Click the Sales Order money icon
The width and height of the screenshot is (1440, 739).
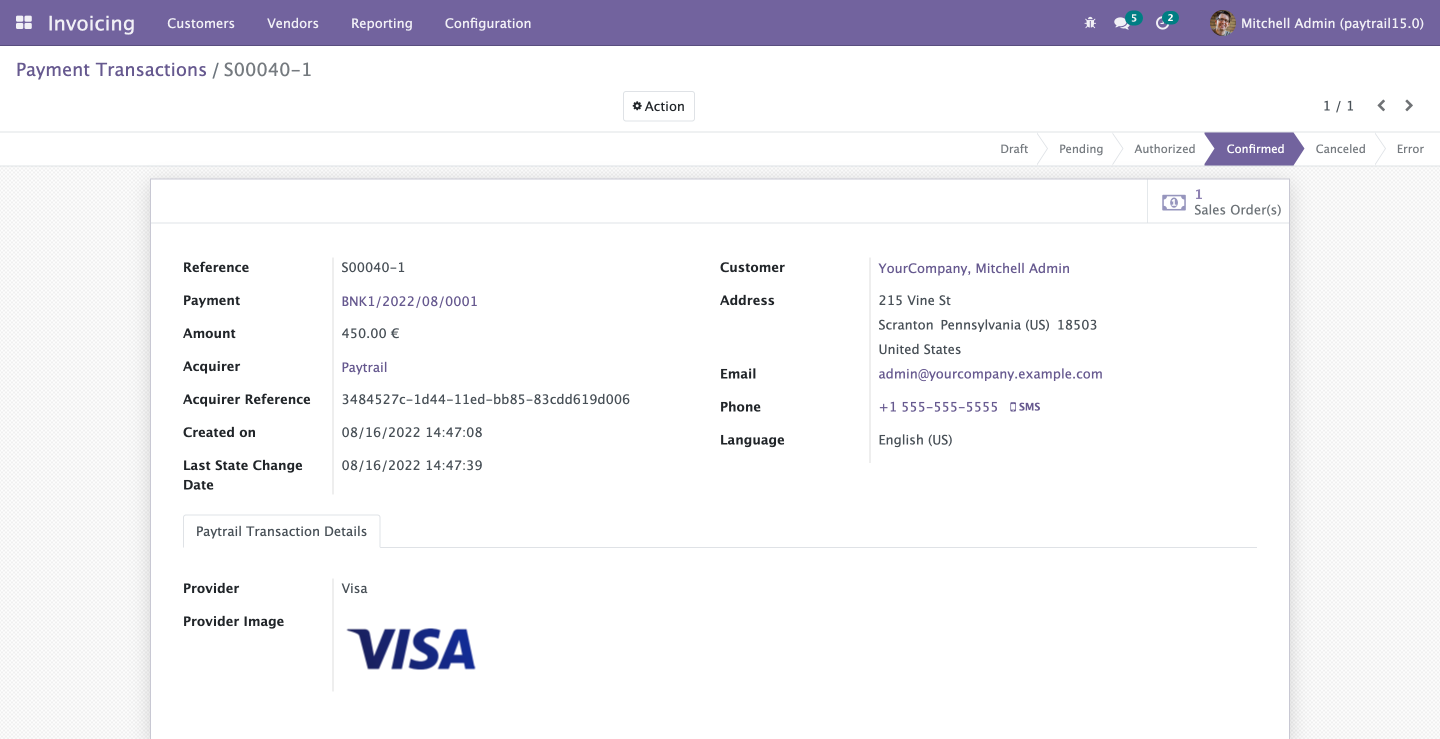click(1174, 202)
